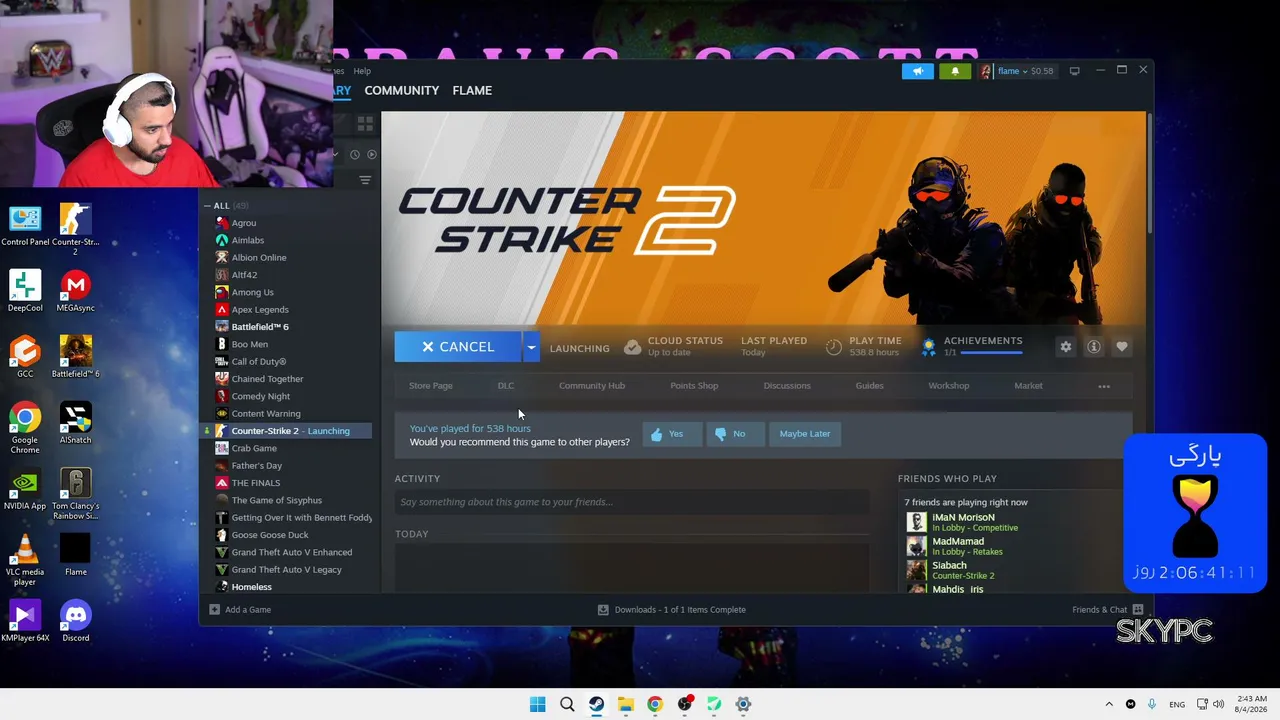
Task: Open the Market page
Action: point(1028,386)
